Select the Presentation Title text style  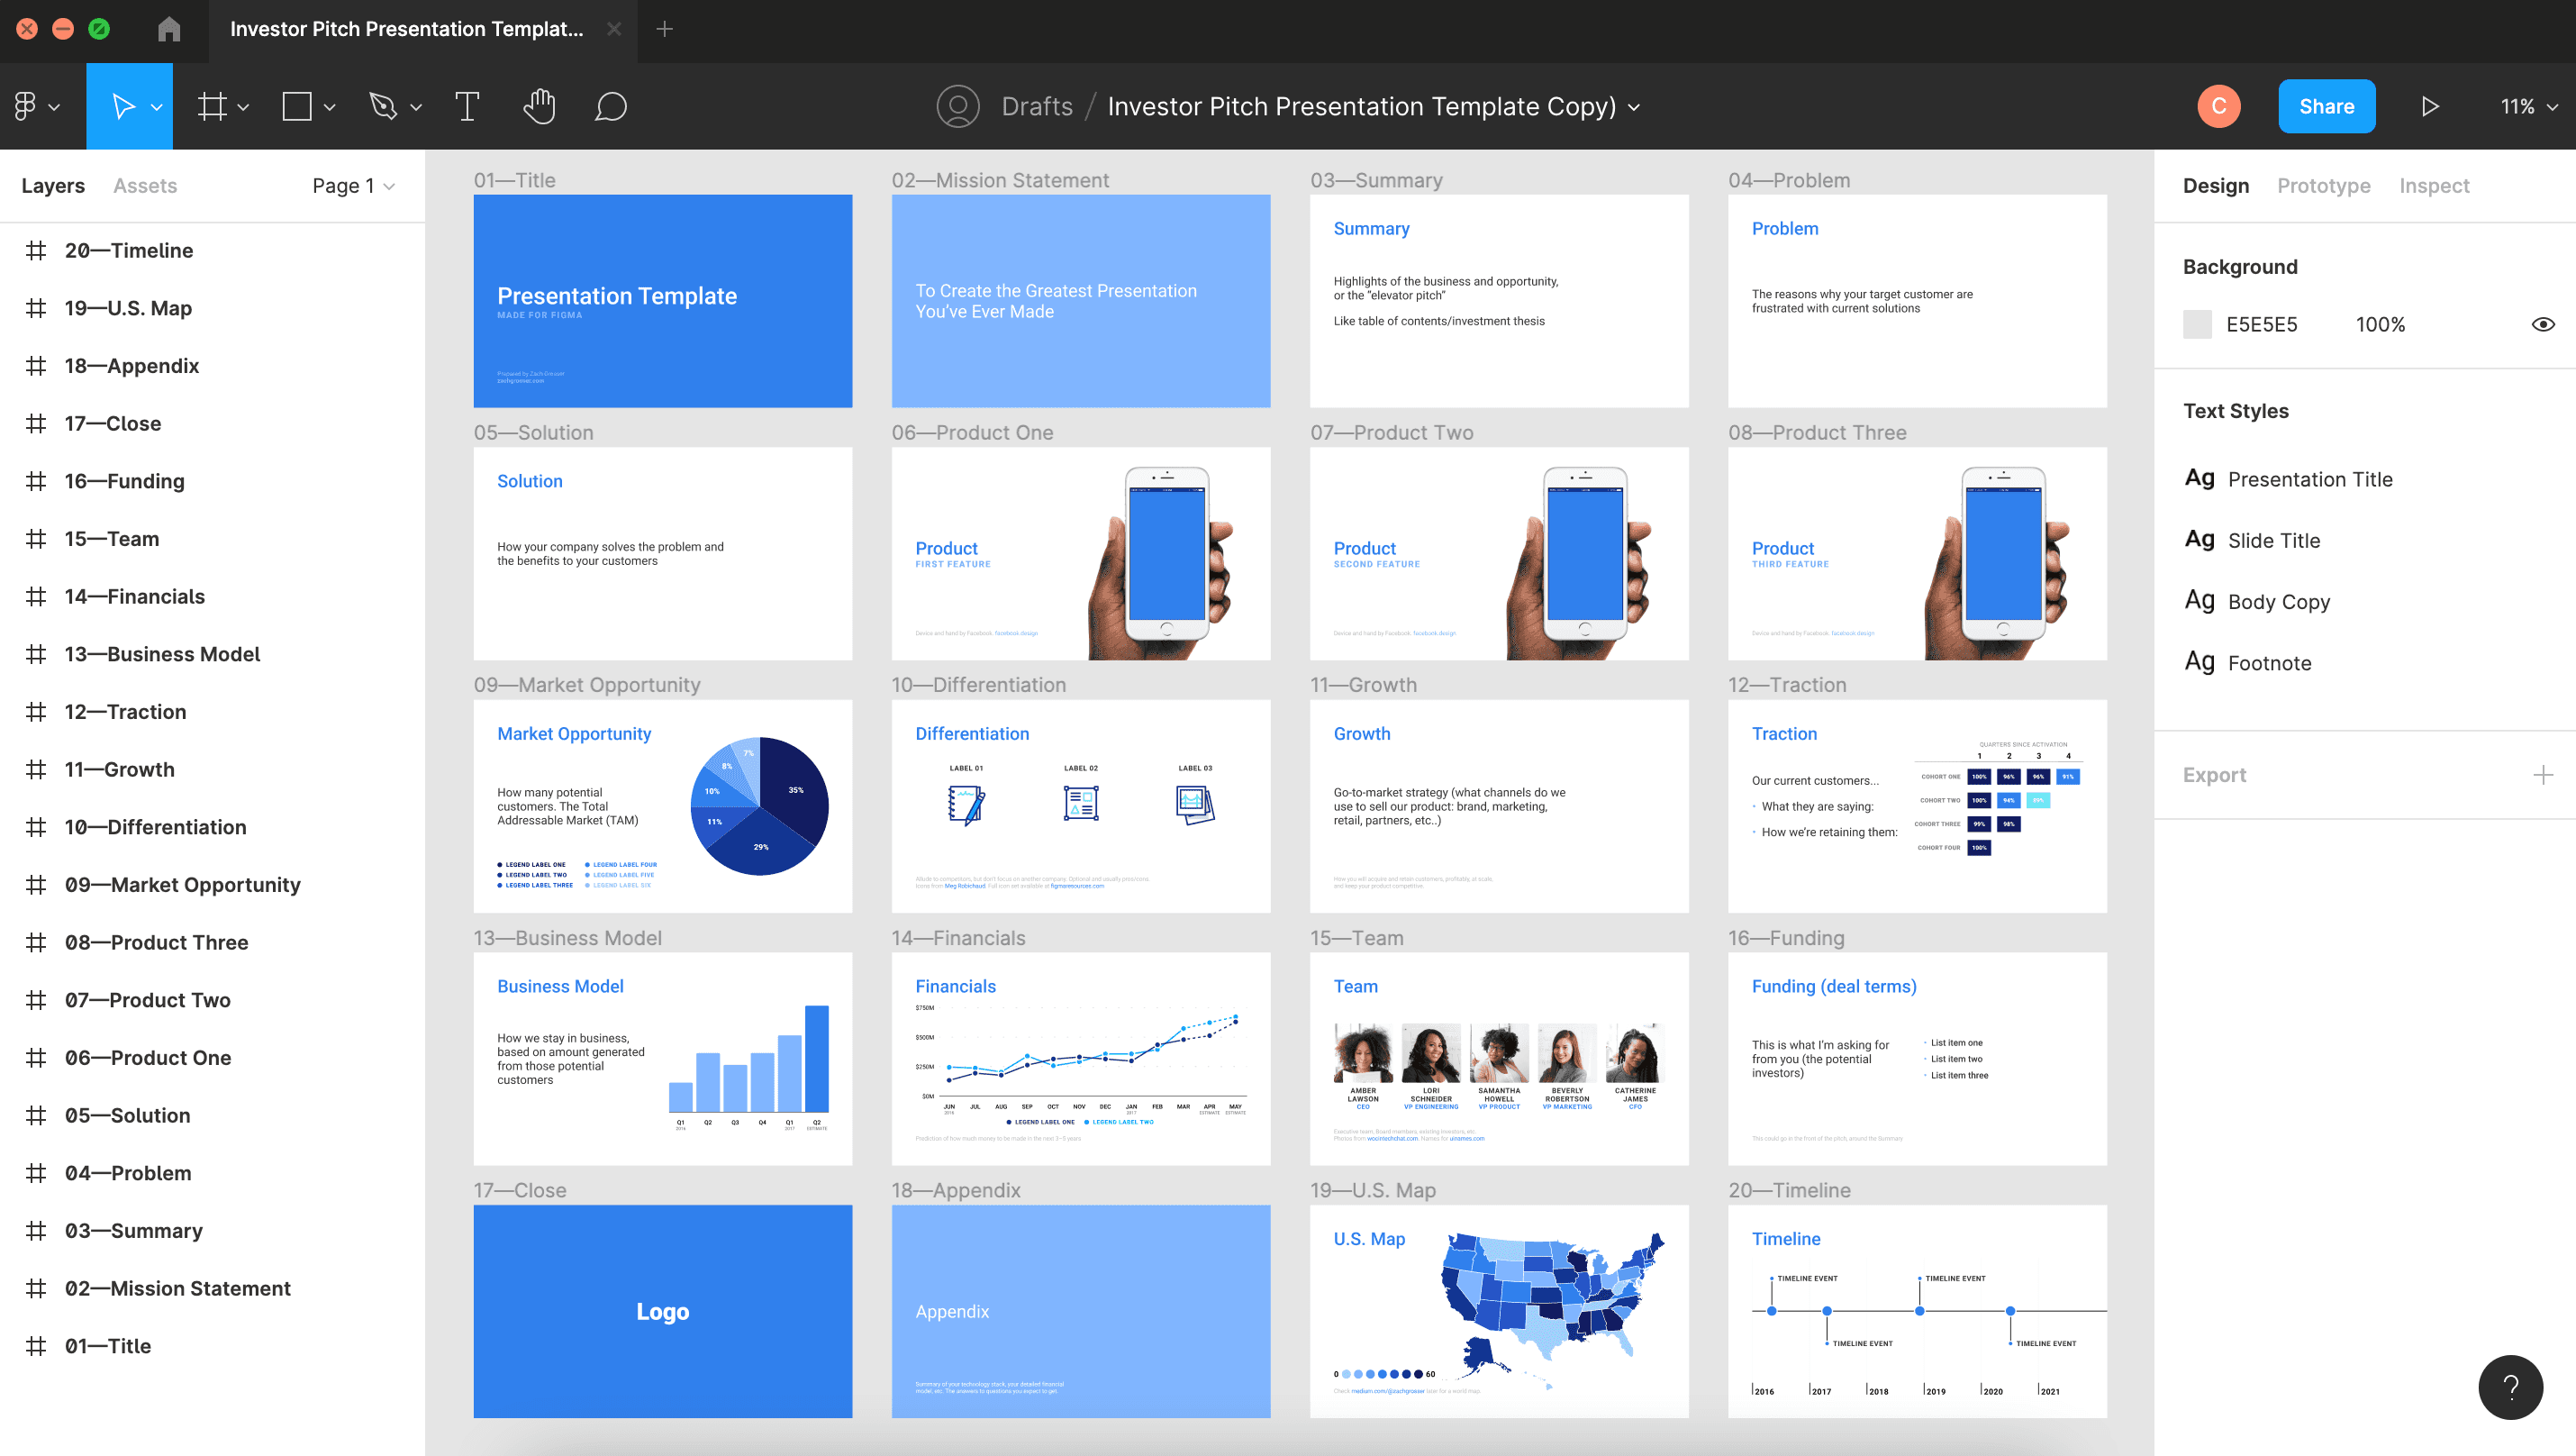pyautogui.click(x=2310, y=479)
